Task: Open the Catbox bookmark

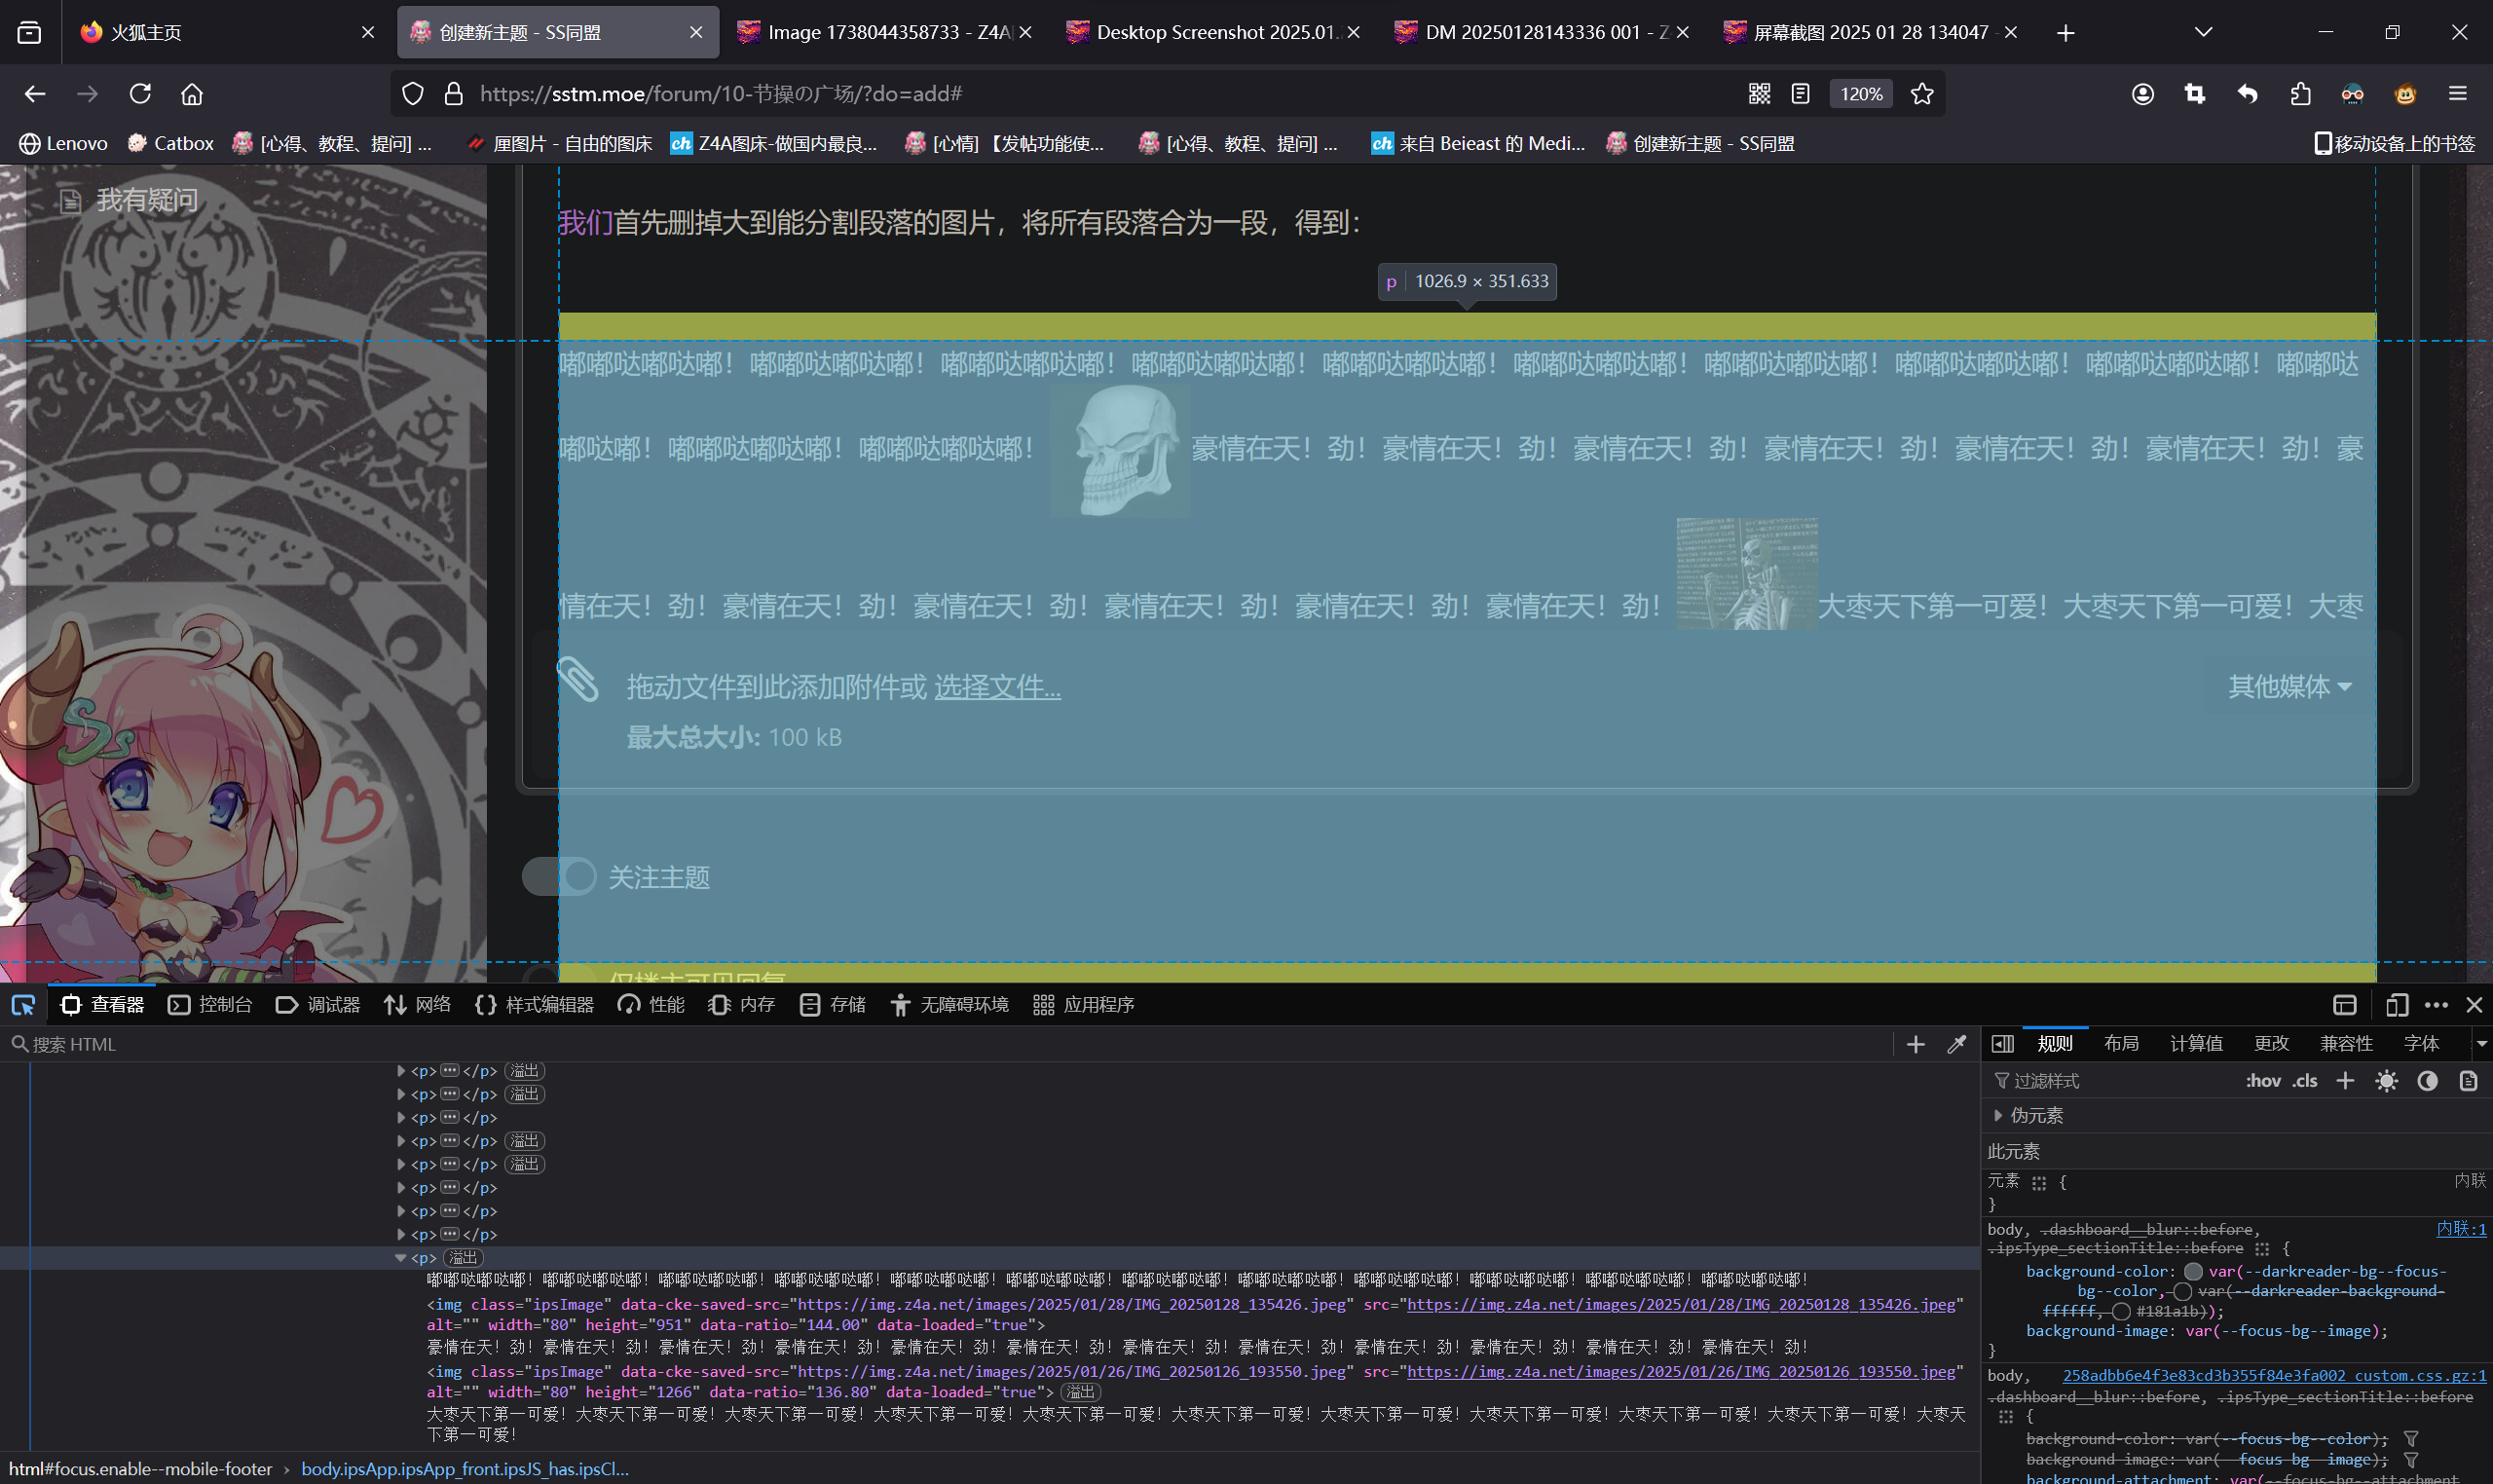Action: 171,143
